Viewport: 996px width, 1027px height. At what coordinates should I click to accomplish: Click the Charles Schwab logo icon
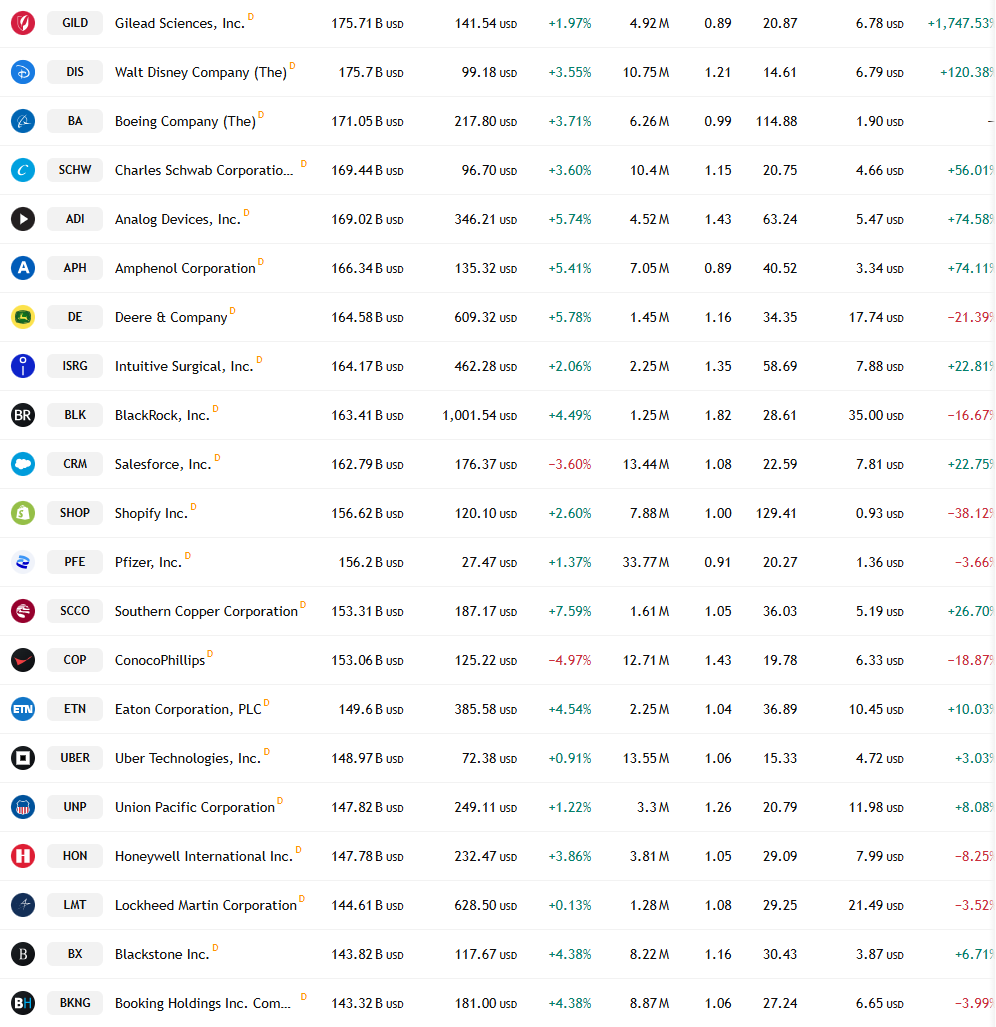23,170
